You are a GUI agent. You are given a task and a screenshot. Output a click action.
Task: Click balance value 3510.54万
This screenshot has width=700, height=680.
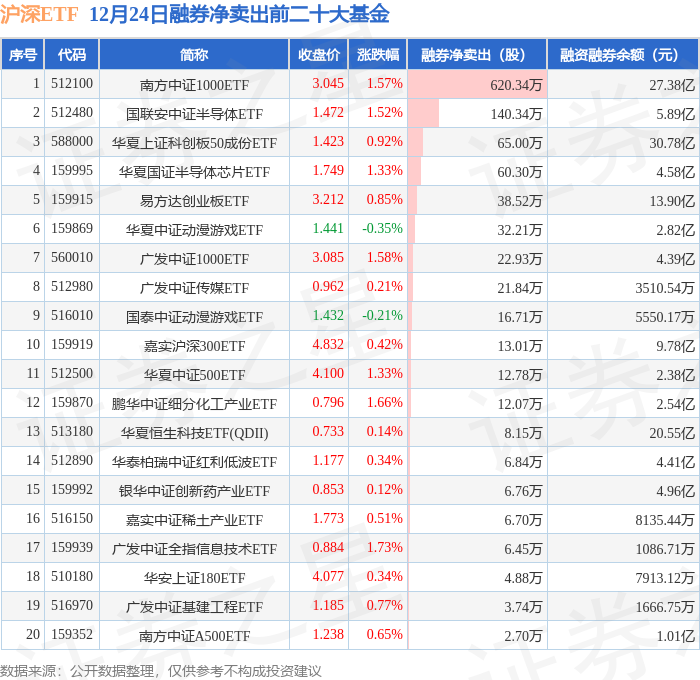665,288
